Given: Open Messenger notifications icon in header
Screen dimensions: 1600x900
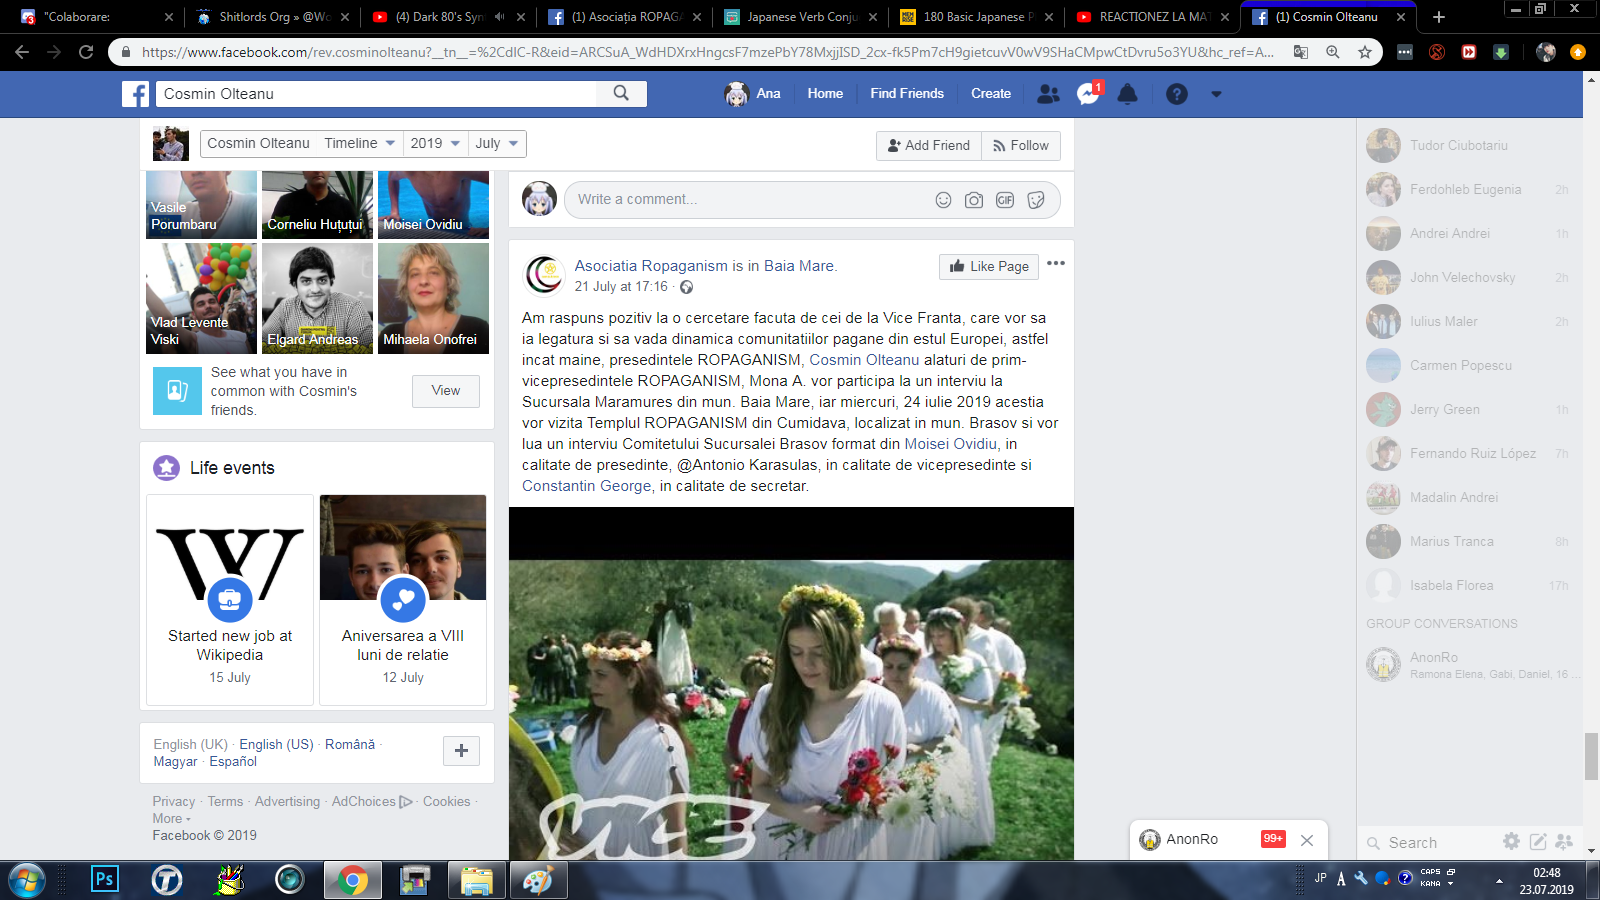Looking at the screenshot, I should pyautogui.click(x=1088, y=94).
